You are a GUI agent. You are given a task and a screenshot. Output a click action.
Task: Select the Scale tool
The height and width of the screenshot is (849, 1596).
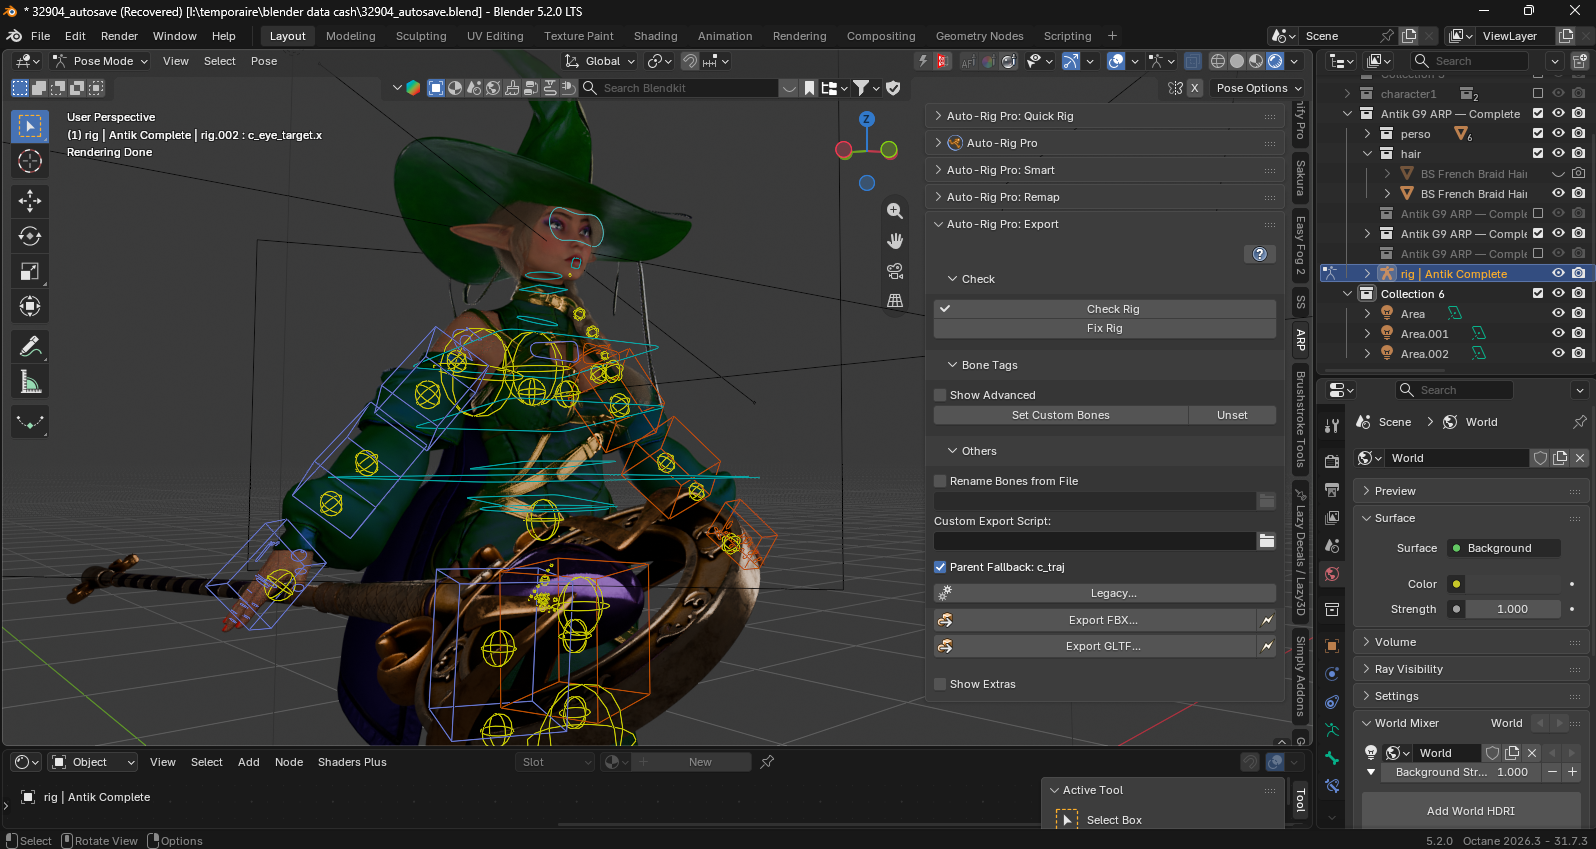(x=30, y=271)
